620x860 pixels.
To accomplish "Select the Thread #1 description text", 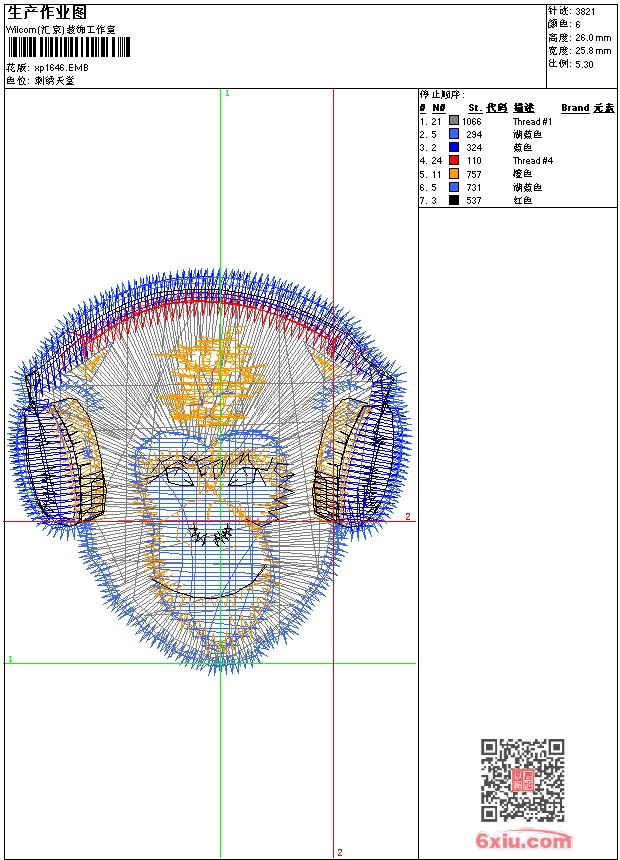I will [532, 121].
